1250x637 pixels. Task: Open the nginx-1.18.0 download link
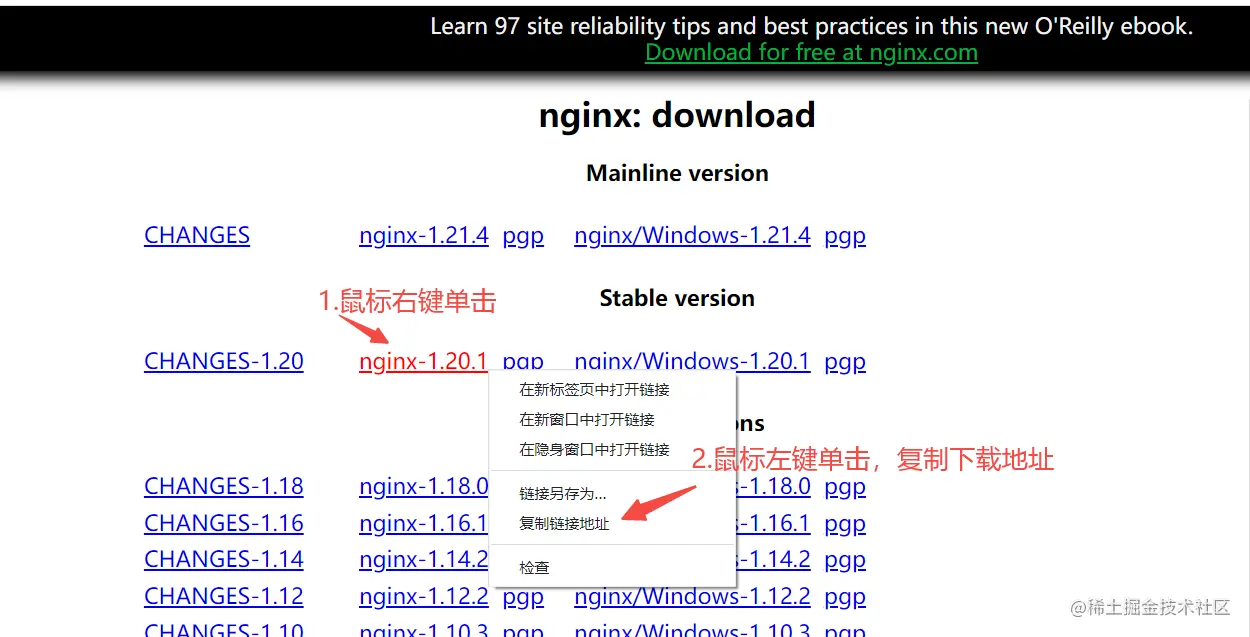pos(424,487)
